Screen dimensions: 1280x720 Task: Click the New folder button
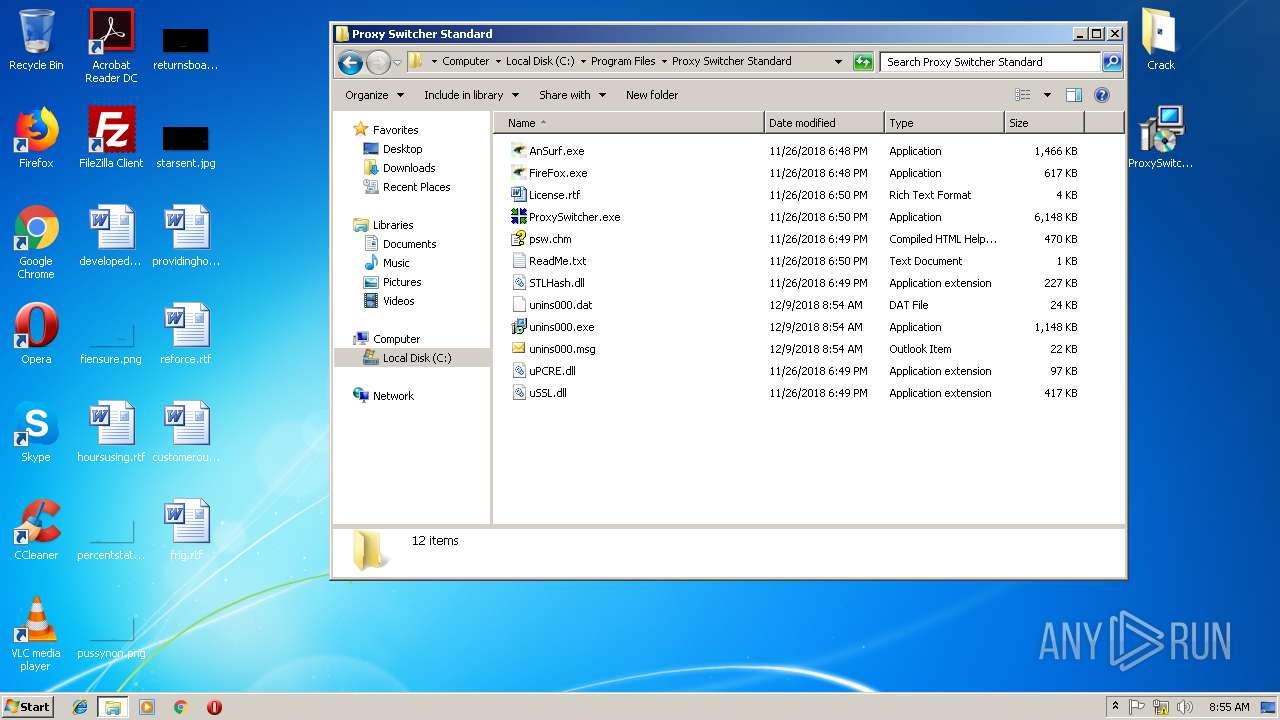tap(652, 95)
